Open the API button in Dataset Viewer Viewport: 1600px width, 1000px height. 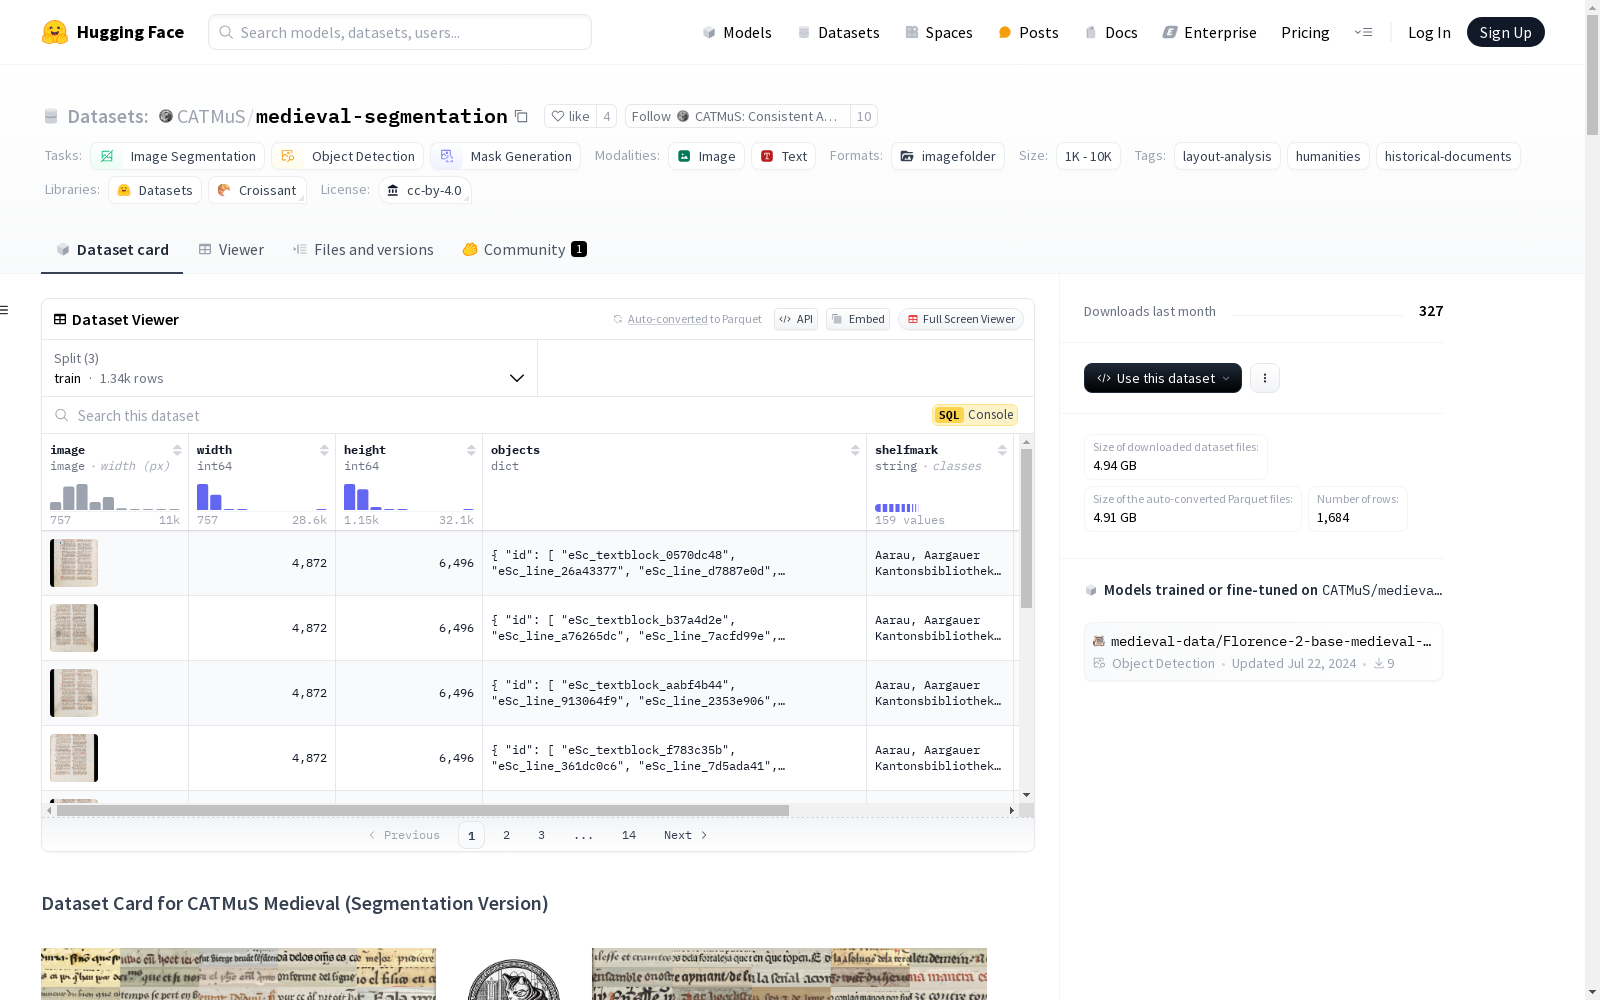[796, 319]
